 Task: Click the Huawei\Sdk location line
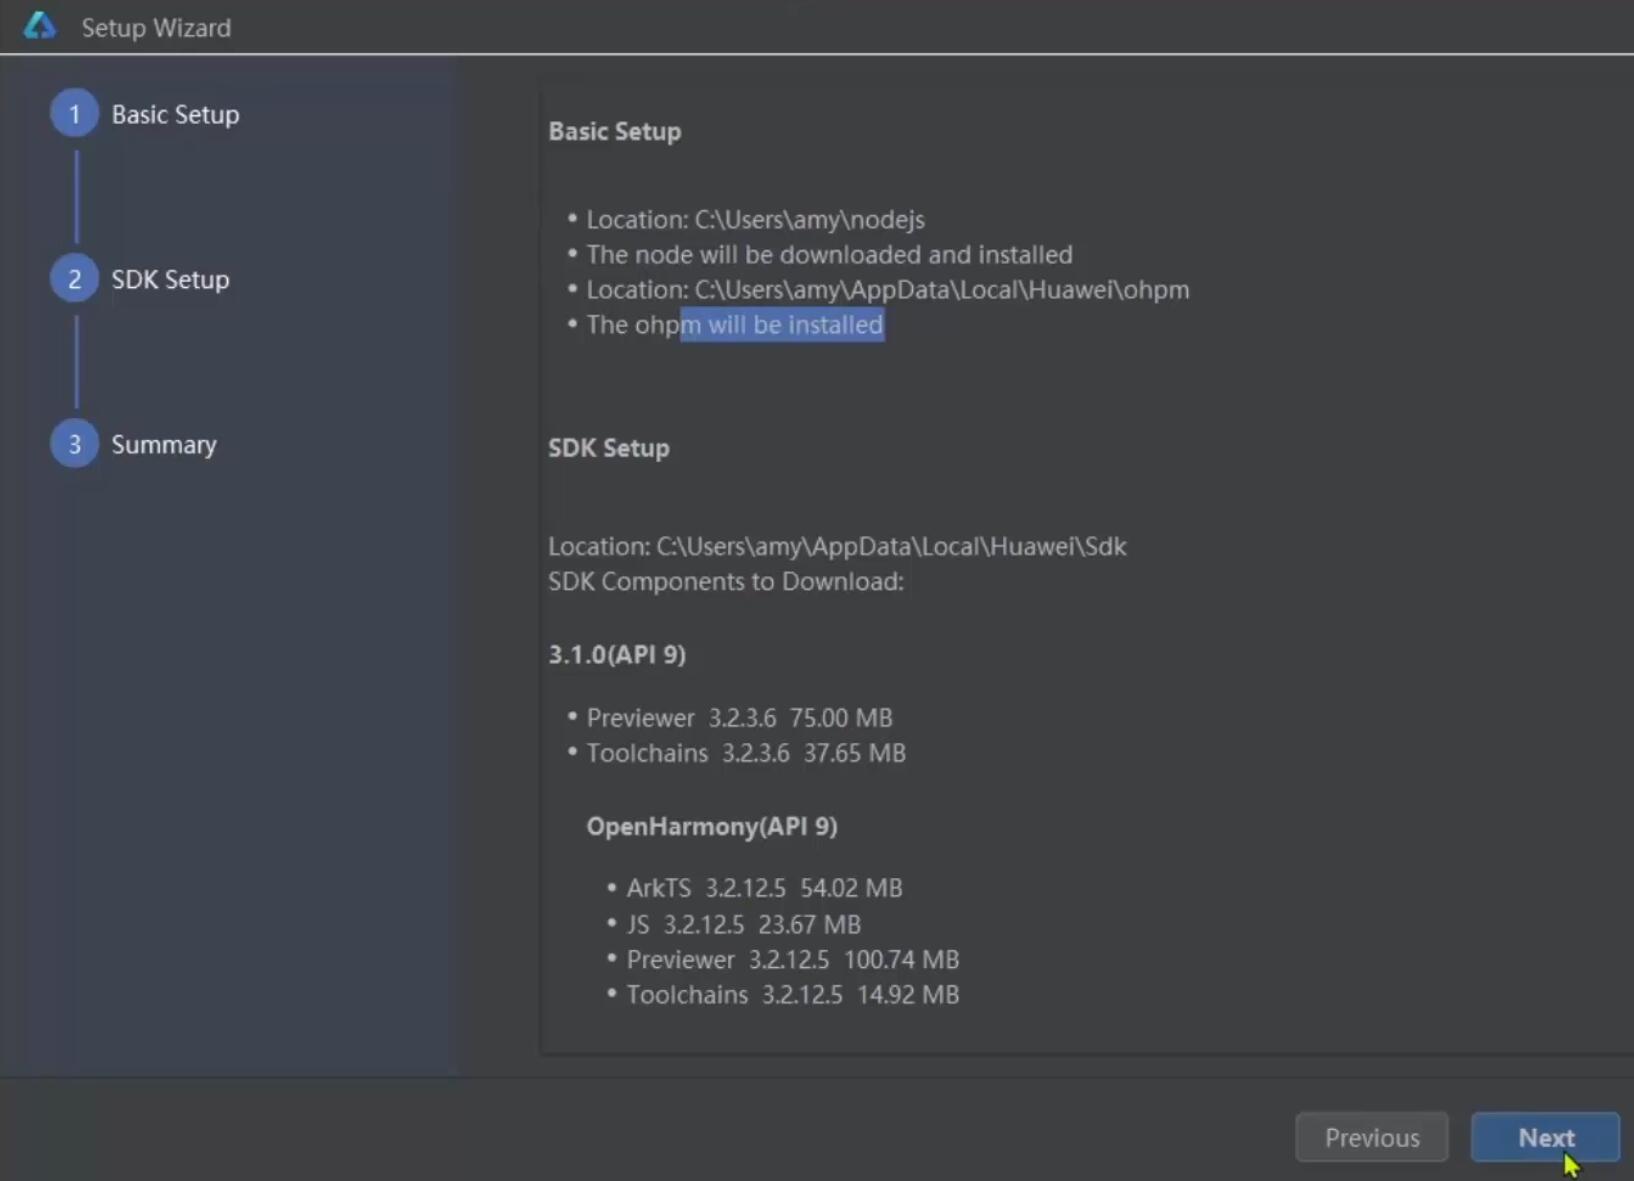point(837,546)
